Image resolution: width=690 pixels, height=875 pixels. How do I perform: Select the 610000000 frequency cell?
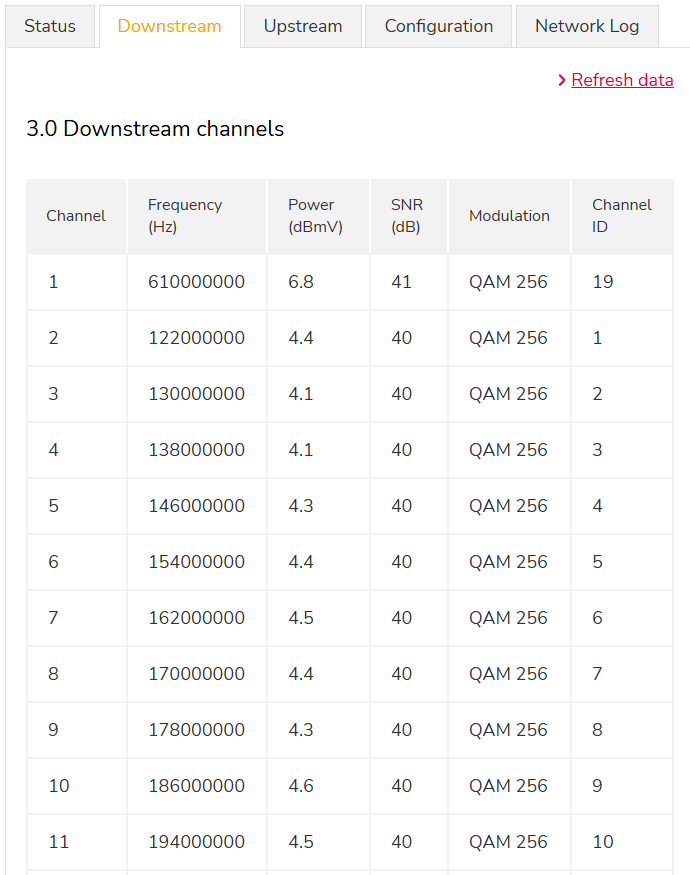[x=196, y=283]
